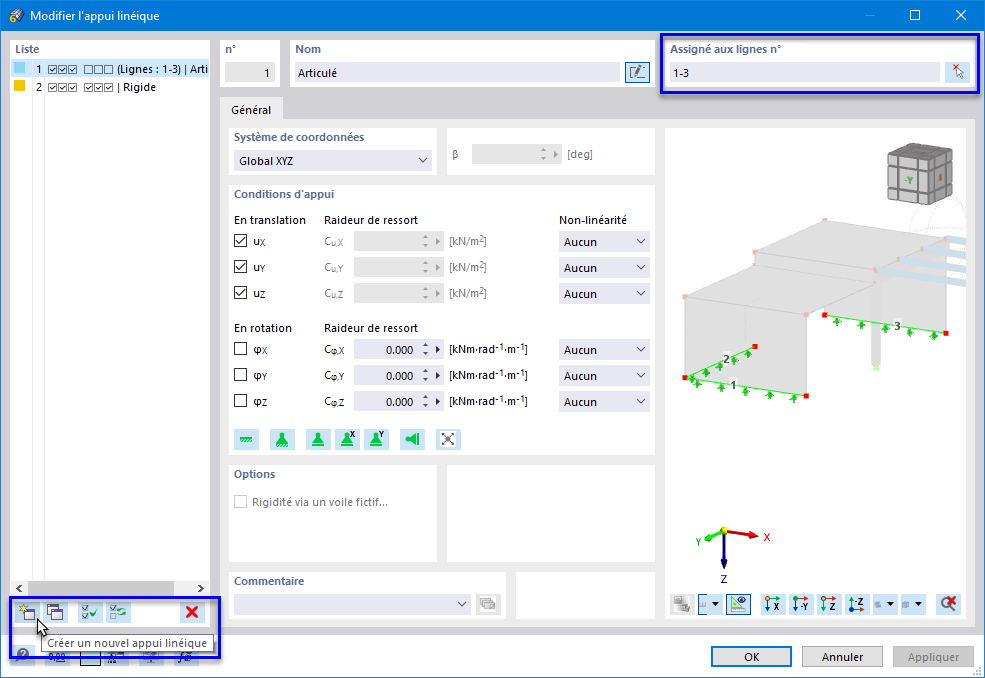Screen dimensions: 985x678
Task: Set the preview to view in X direction
Action: point(773,604)
